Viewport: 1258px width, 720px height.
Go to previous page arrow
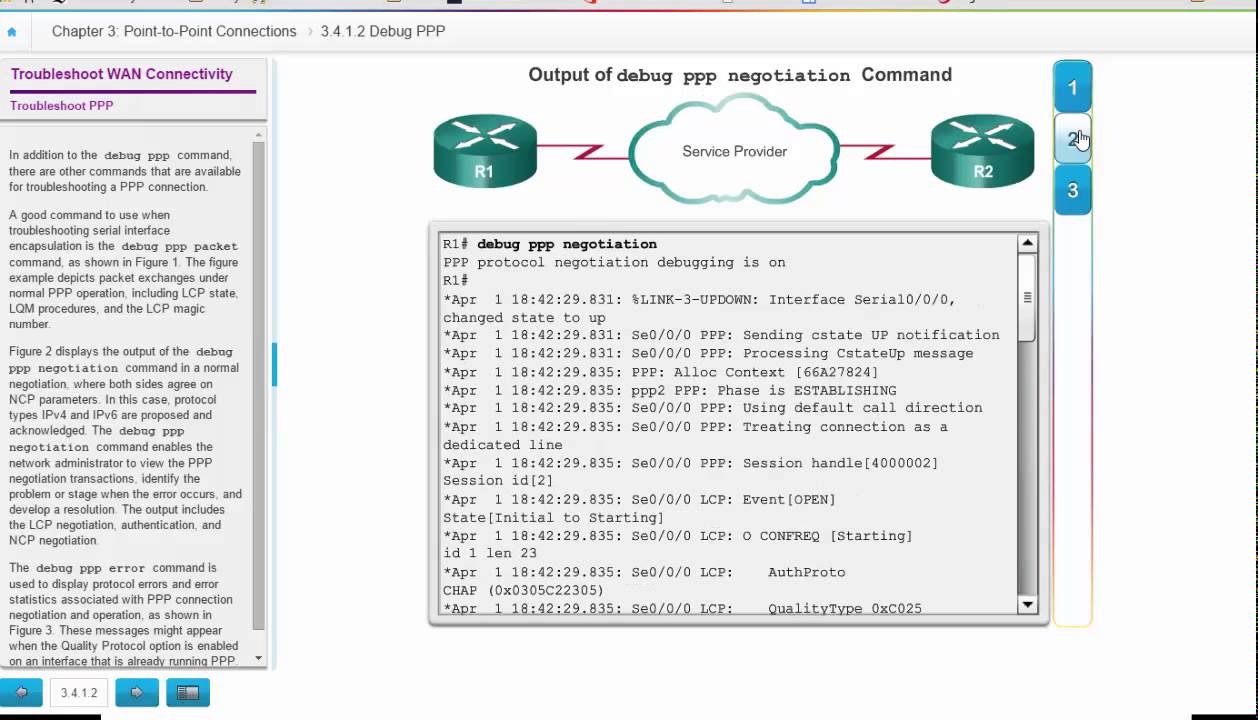tap(21, 692)
